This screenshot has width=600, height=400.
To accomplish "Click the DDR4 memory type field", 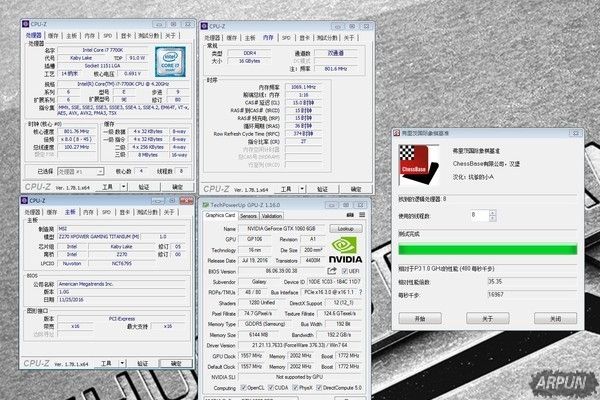I will click(x=250, y=53).
